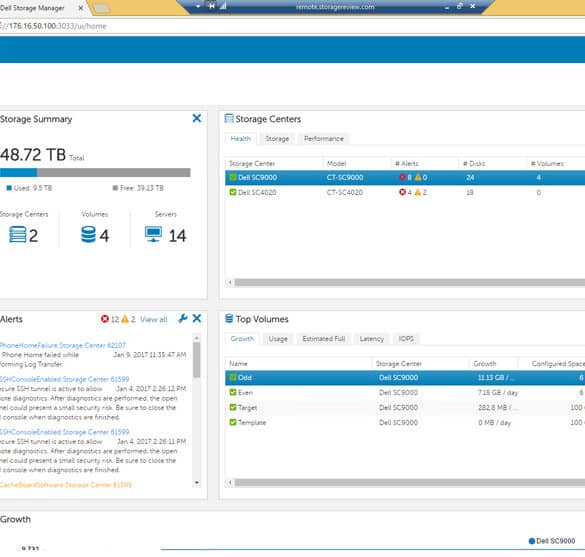The width and height of the screenshot is (585, 557).
Task: Open the IOPS tab
Action: click(406, 339)
